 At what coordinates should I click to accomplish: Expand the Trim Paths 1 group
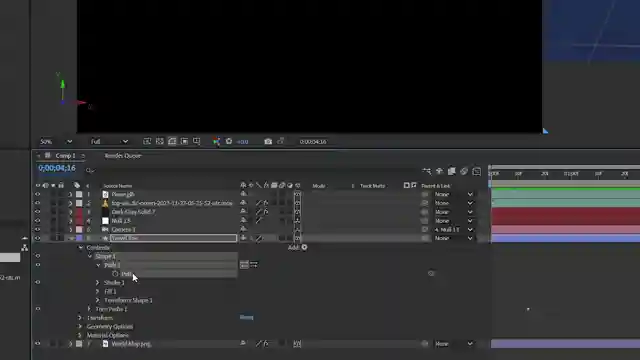89,309
